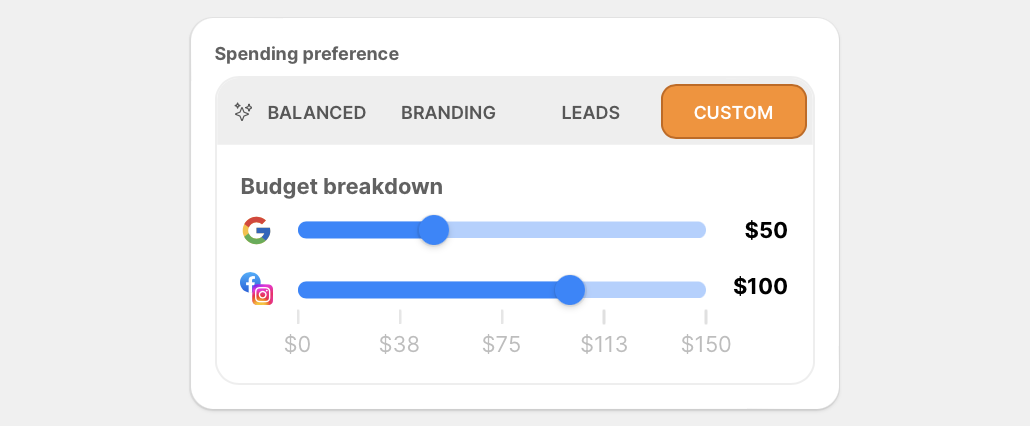Click the $150 scale label
Screen dimensions: 1030x426
pos(706,344)
